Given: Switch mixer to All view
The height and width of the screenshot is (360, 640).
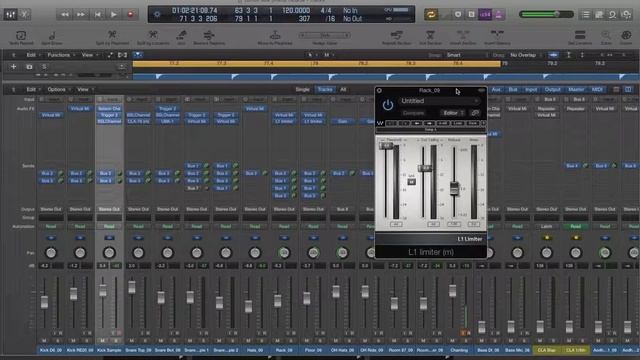Looking at the screenshot, I should pyautogui.click(x=343, y=89).
